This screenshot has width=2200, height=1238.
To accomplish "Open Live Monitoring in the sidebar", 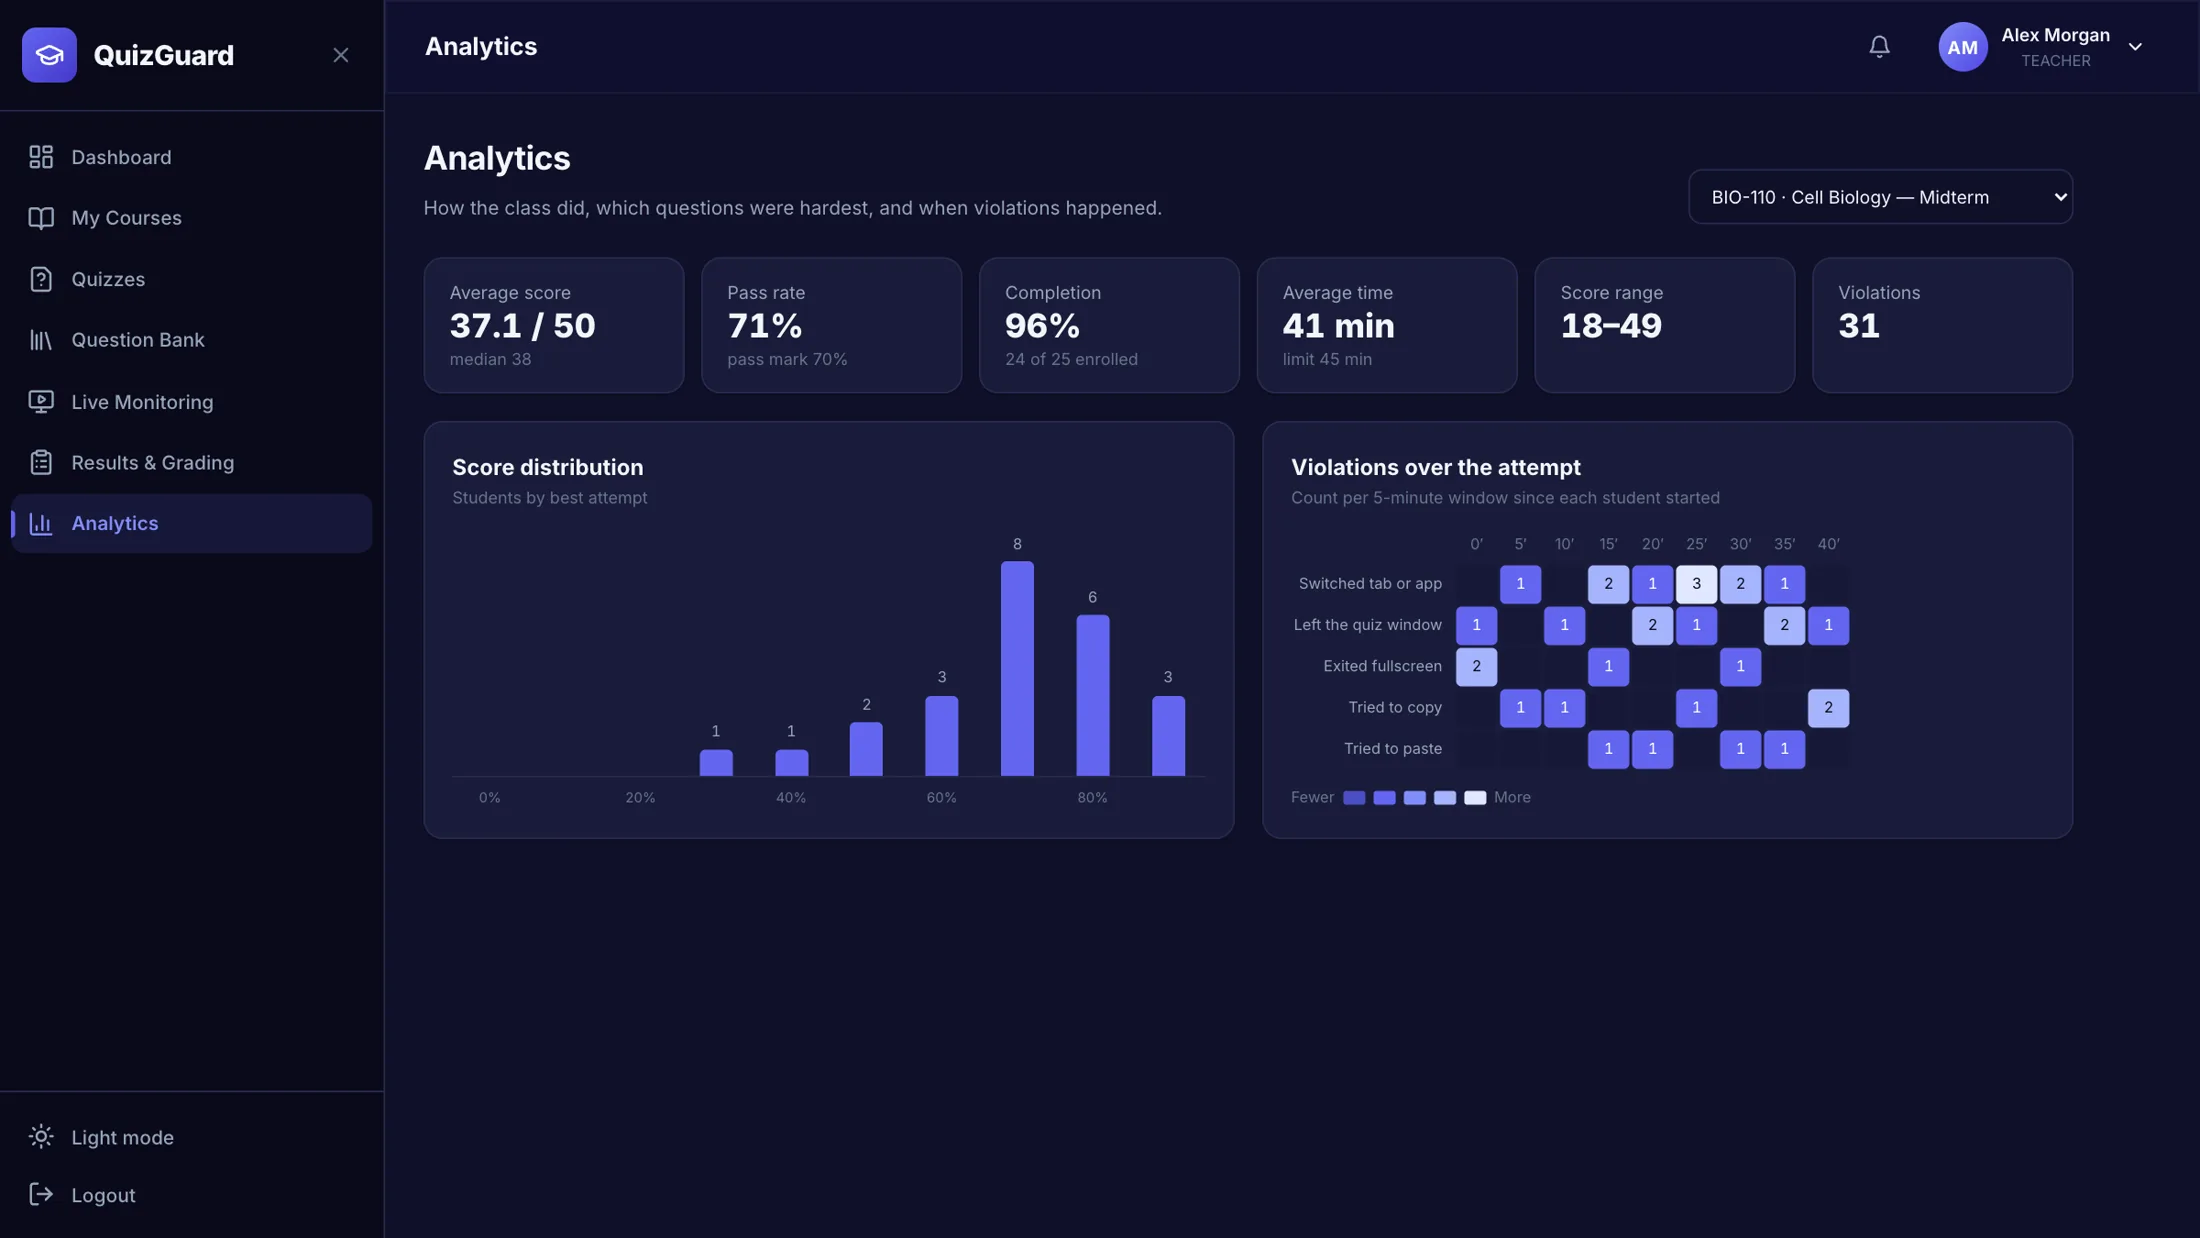I will coord(191,402).
